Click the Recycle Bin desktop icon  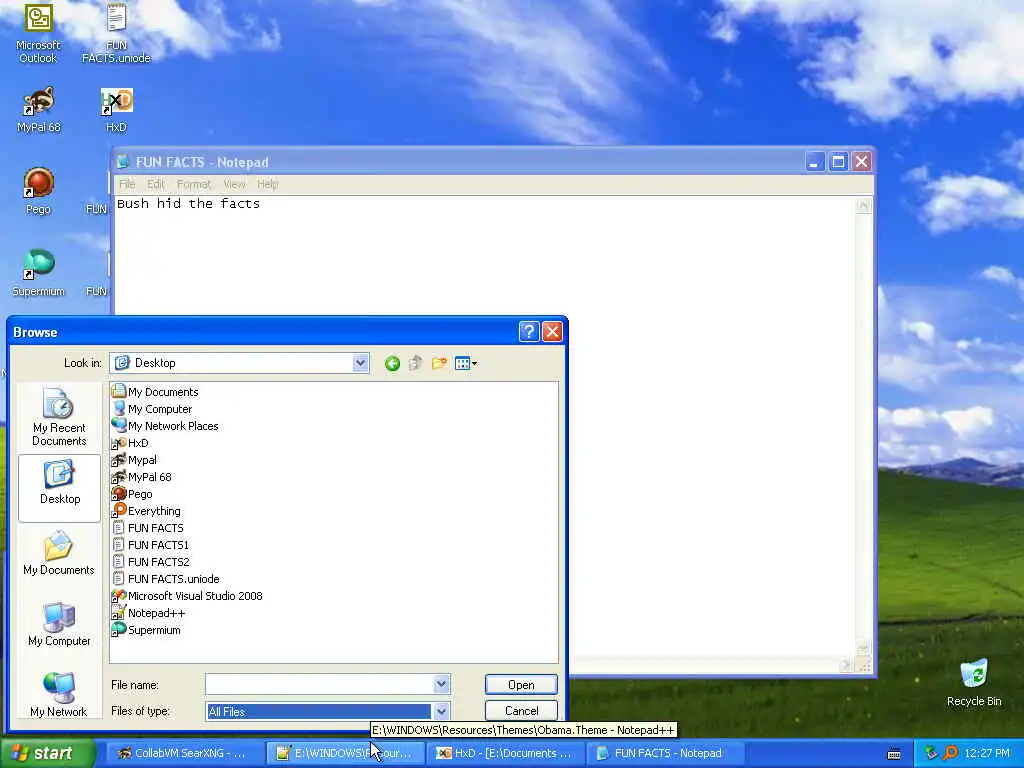pos(974,683)
